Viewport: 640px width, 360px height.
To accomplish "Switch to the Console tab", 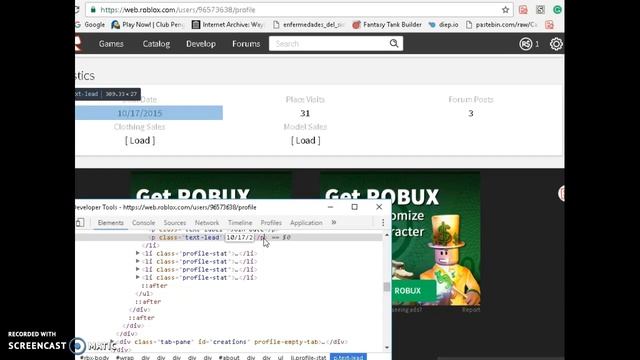I will (143, 223).
